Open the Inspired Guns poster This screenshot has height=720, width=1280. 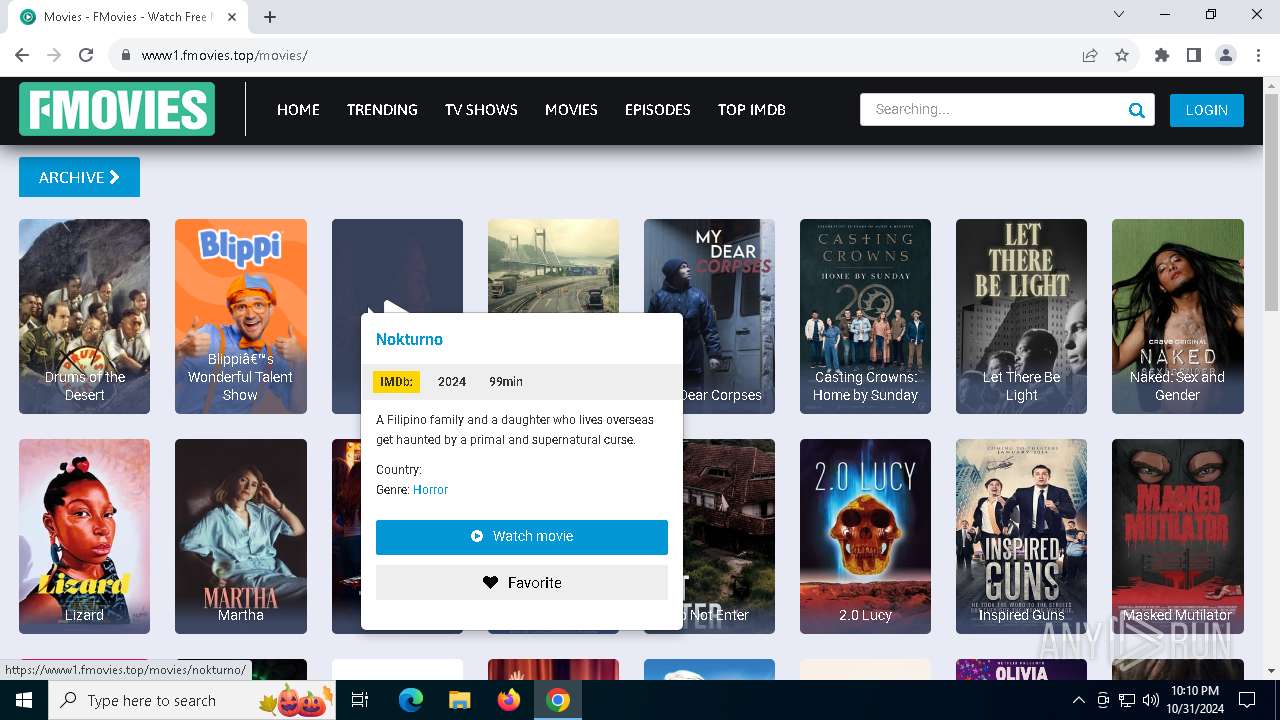coord(1021,536)
